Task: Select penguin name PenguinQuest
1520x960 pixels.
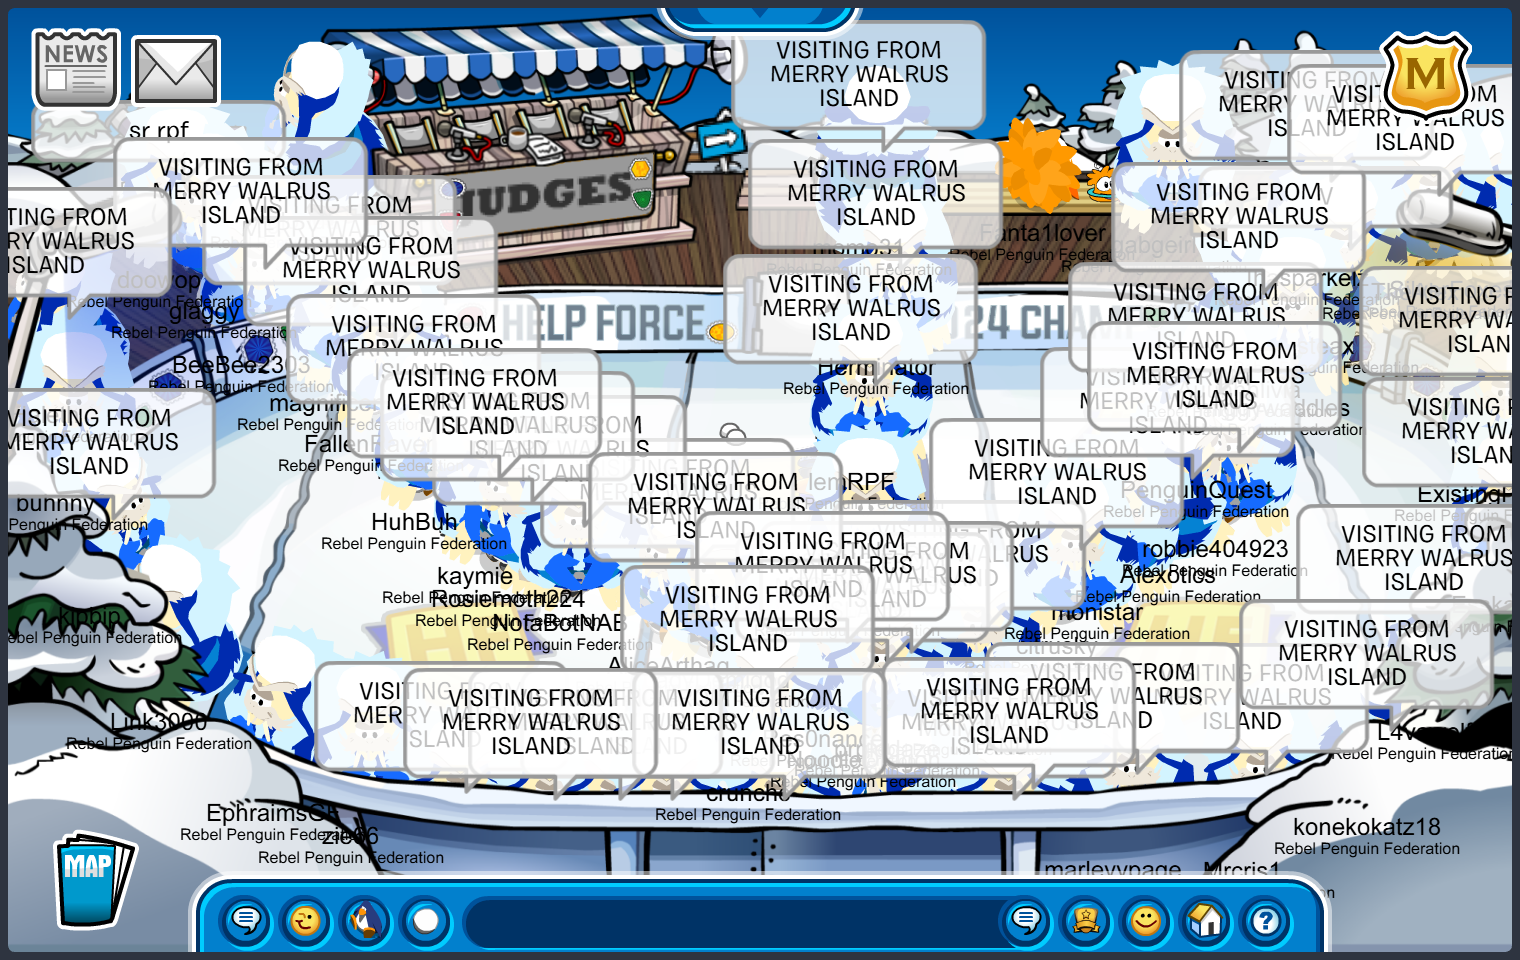Action: (1196, 490)
